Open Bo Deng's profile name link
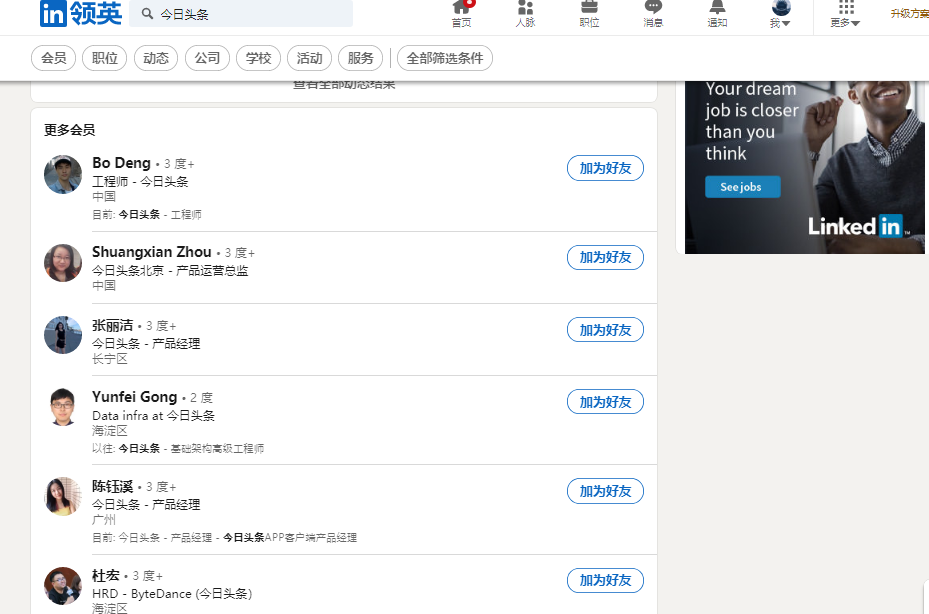 [121, 163]
